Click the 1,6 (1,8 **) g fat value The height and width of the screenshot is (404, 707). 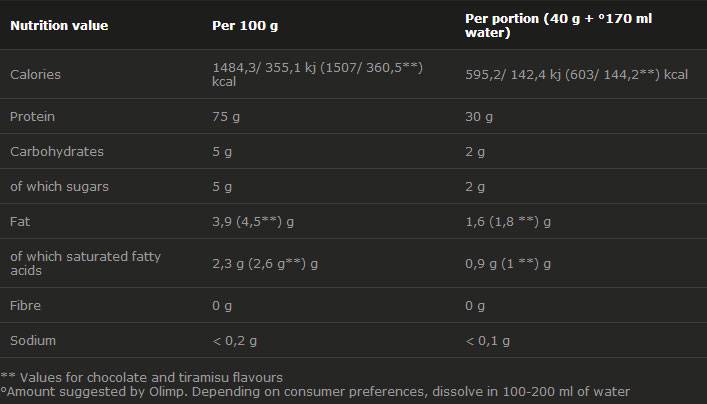508,222
